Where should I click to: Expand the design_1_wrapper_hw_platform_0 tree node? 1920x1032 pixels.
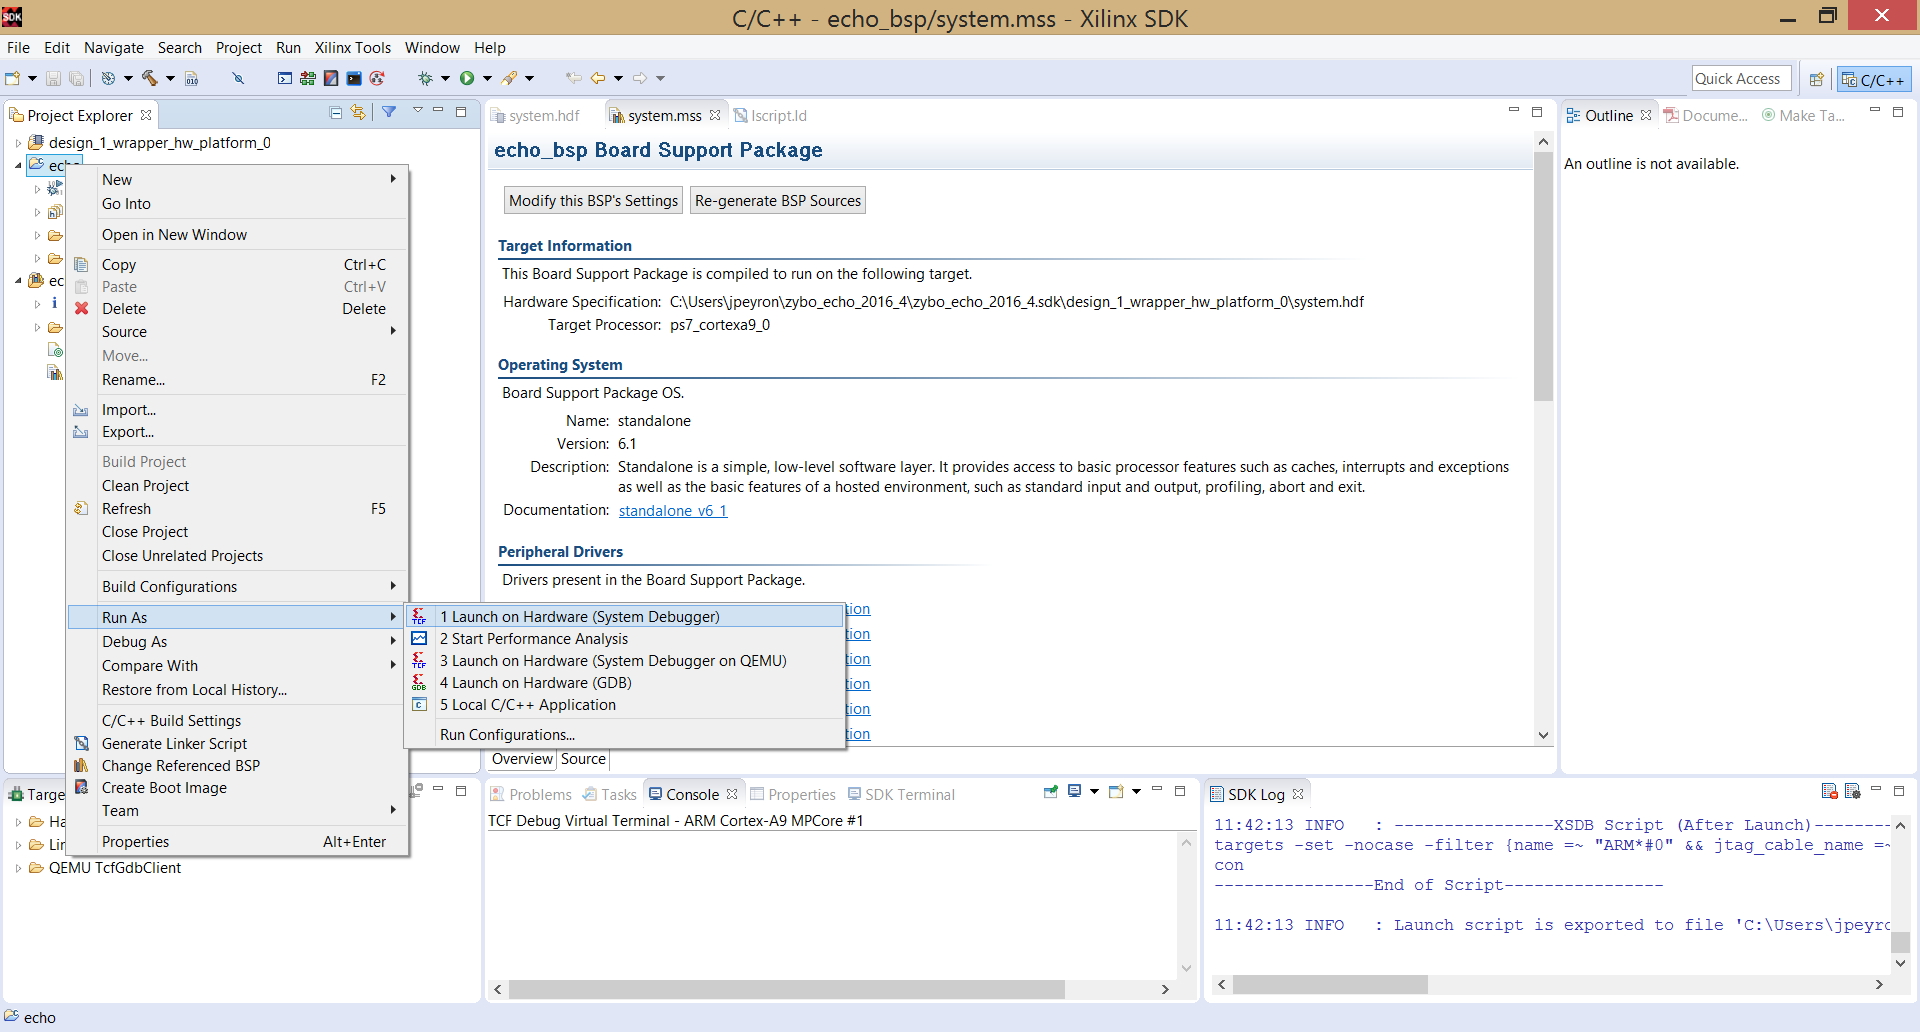[18, 143]
